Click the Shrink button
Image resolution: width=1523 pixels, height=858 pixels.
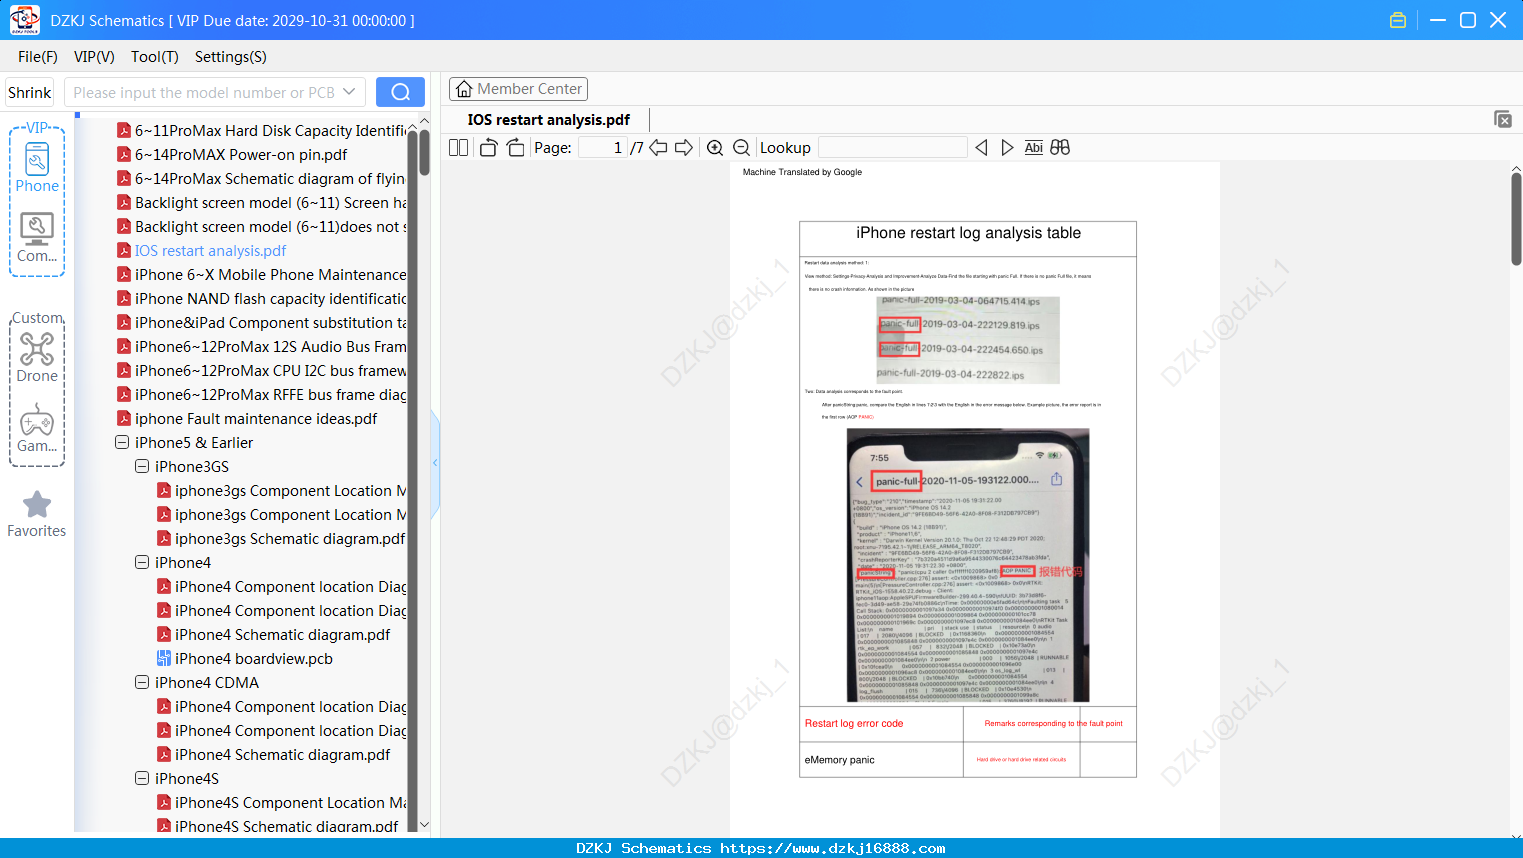tap(30, 92)
